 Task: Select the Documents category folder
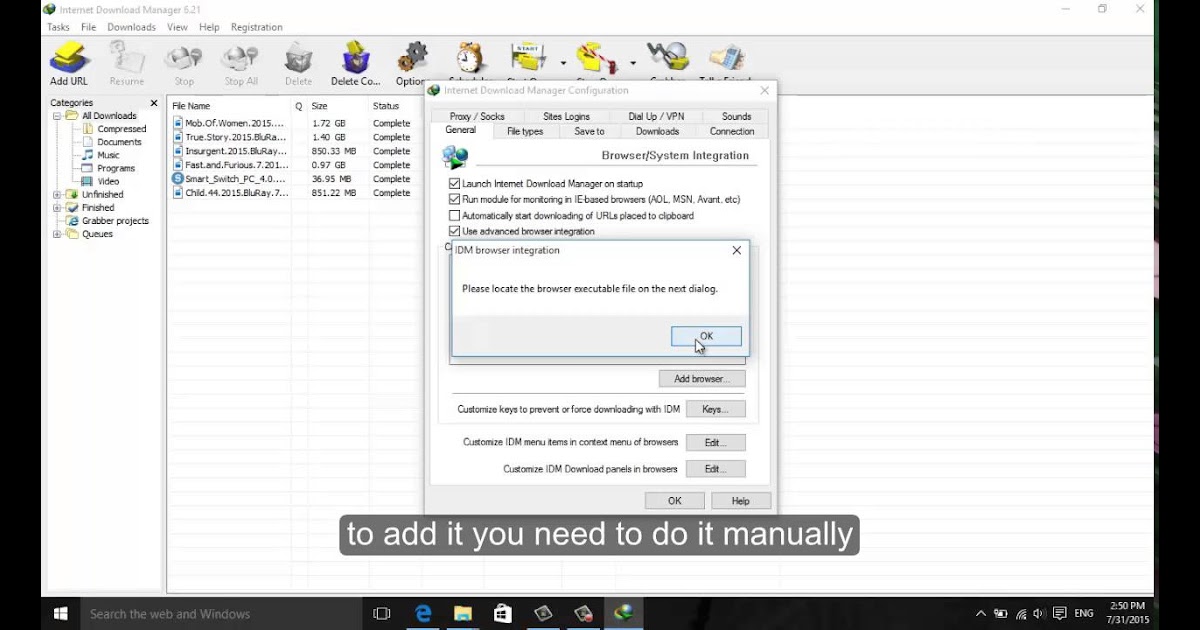(x=111, y=142)
